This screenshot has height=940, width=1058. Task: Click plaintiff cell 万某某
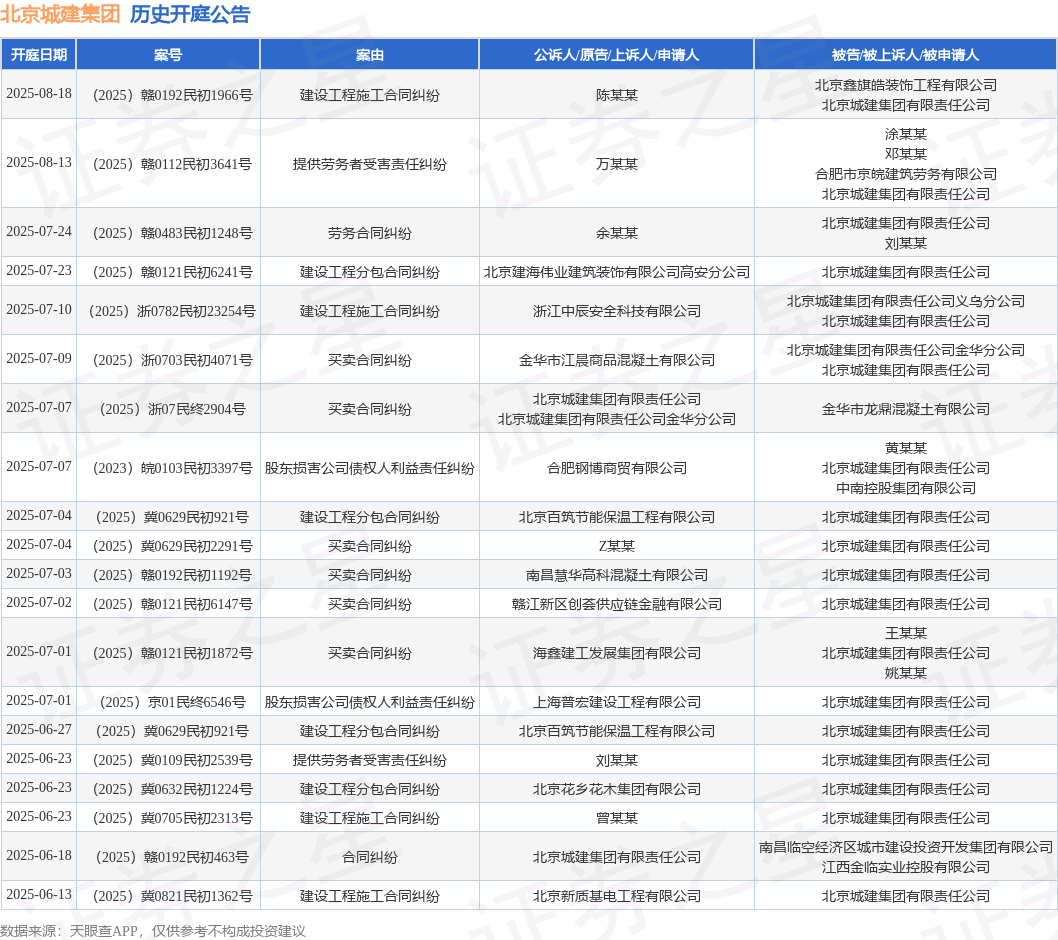pos(617,164)
